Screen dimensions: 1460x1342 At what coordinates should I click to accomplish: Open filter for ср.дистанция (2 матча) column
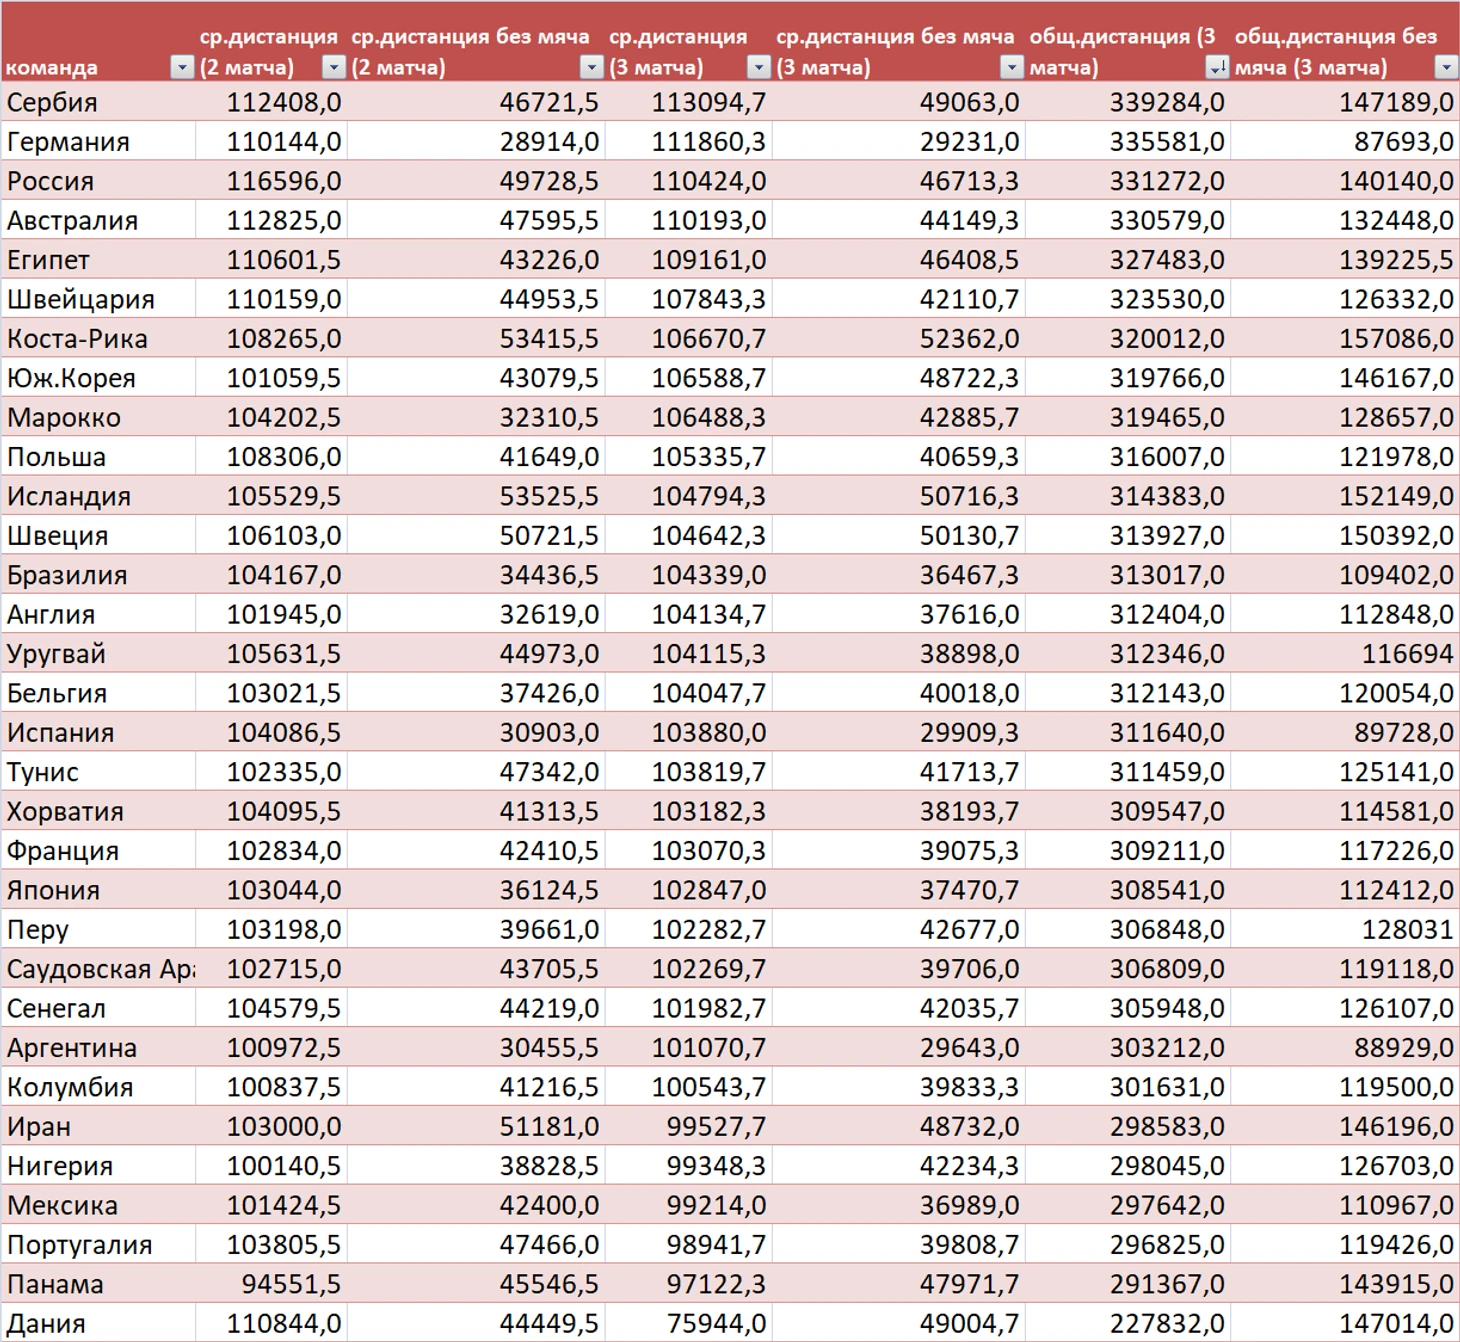pos(333,67)
